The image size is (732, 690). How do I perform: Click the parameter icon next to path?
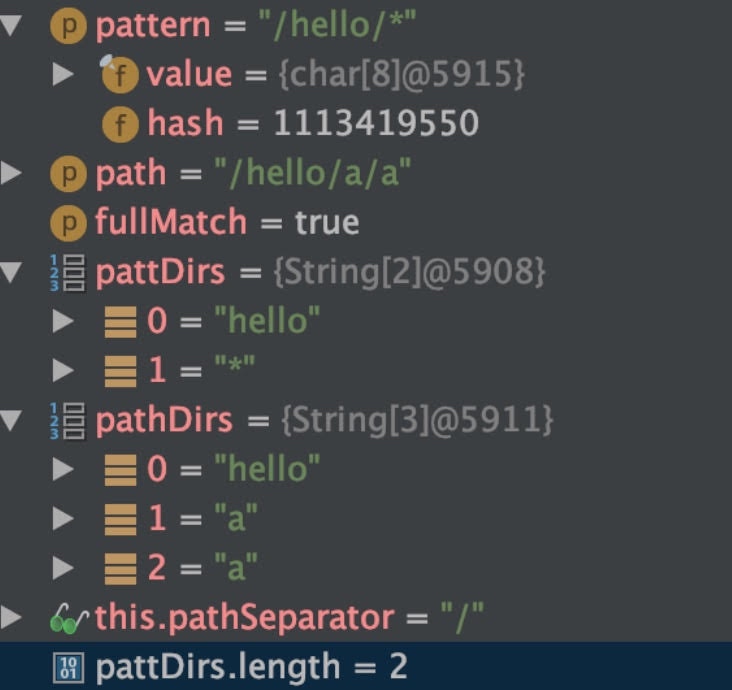coord(66,174)
